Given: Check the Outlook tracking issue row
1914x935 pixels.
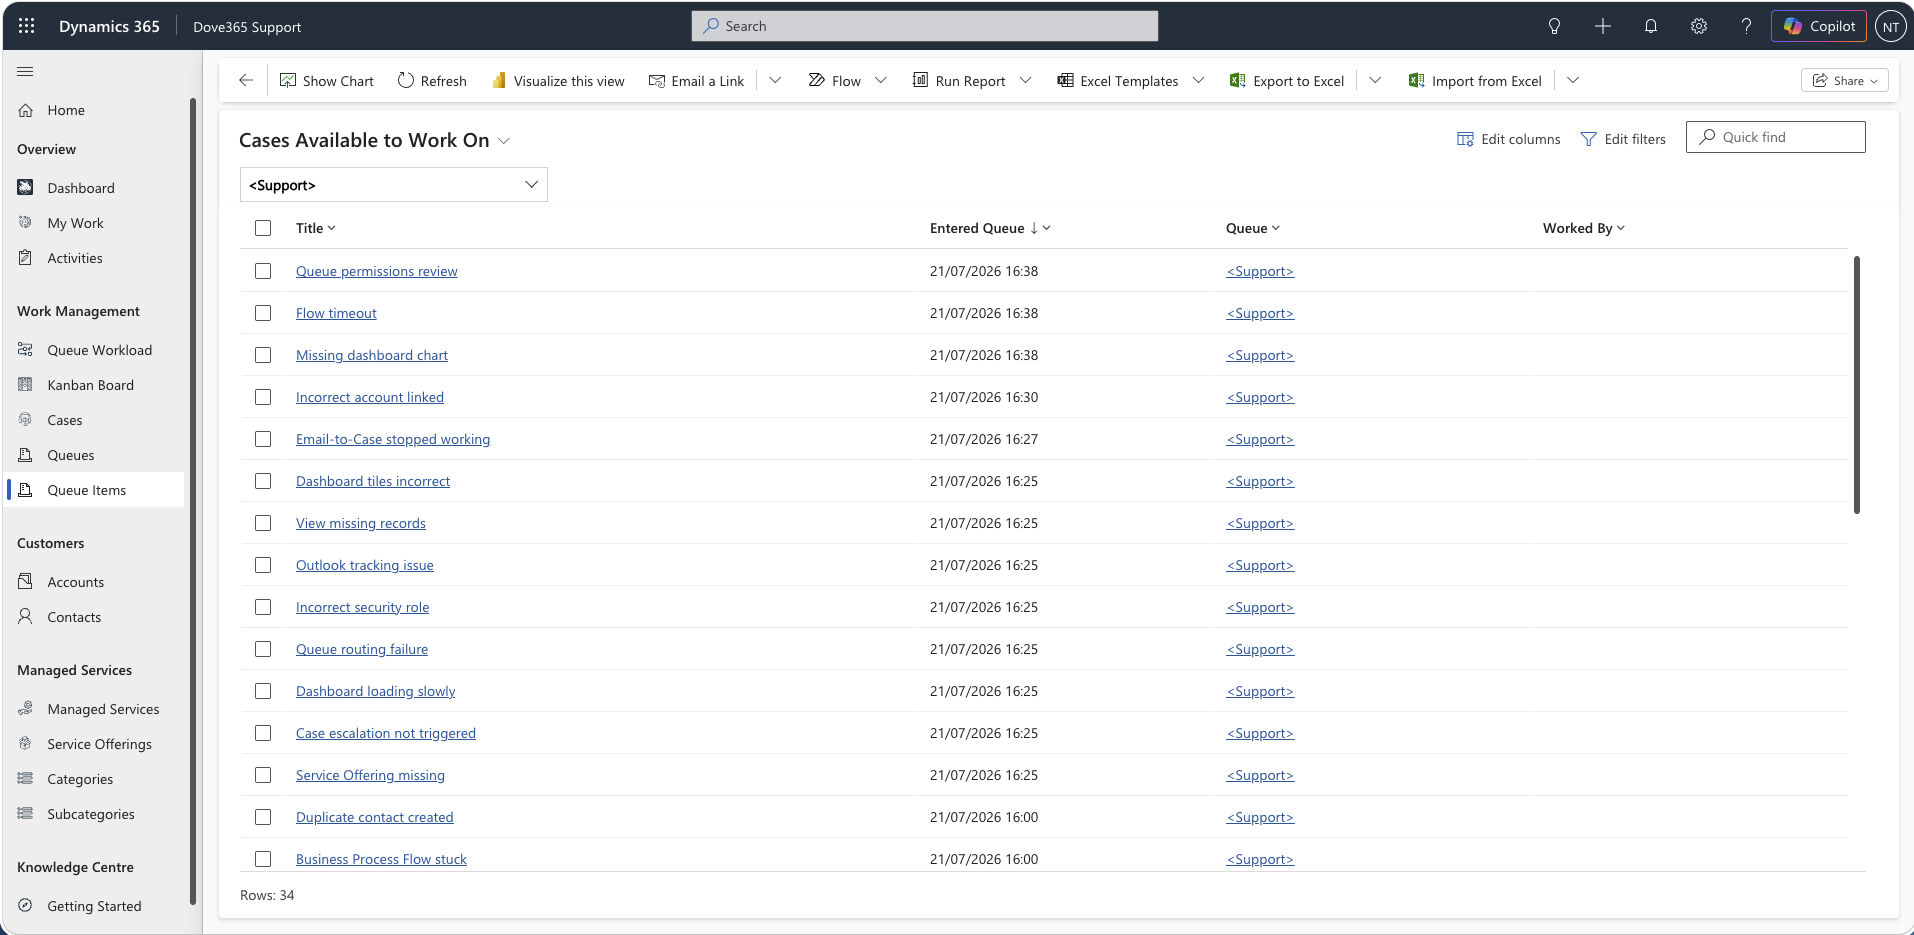Looking at the screenshot, I should 263,565.
